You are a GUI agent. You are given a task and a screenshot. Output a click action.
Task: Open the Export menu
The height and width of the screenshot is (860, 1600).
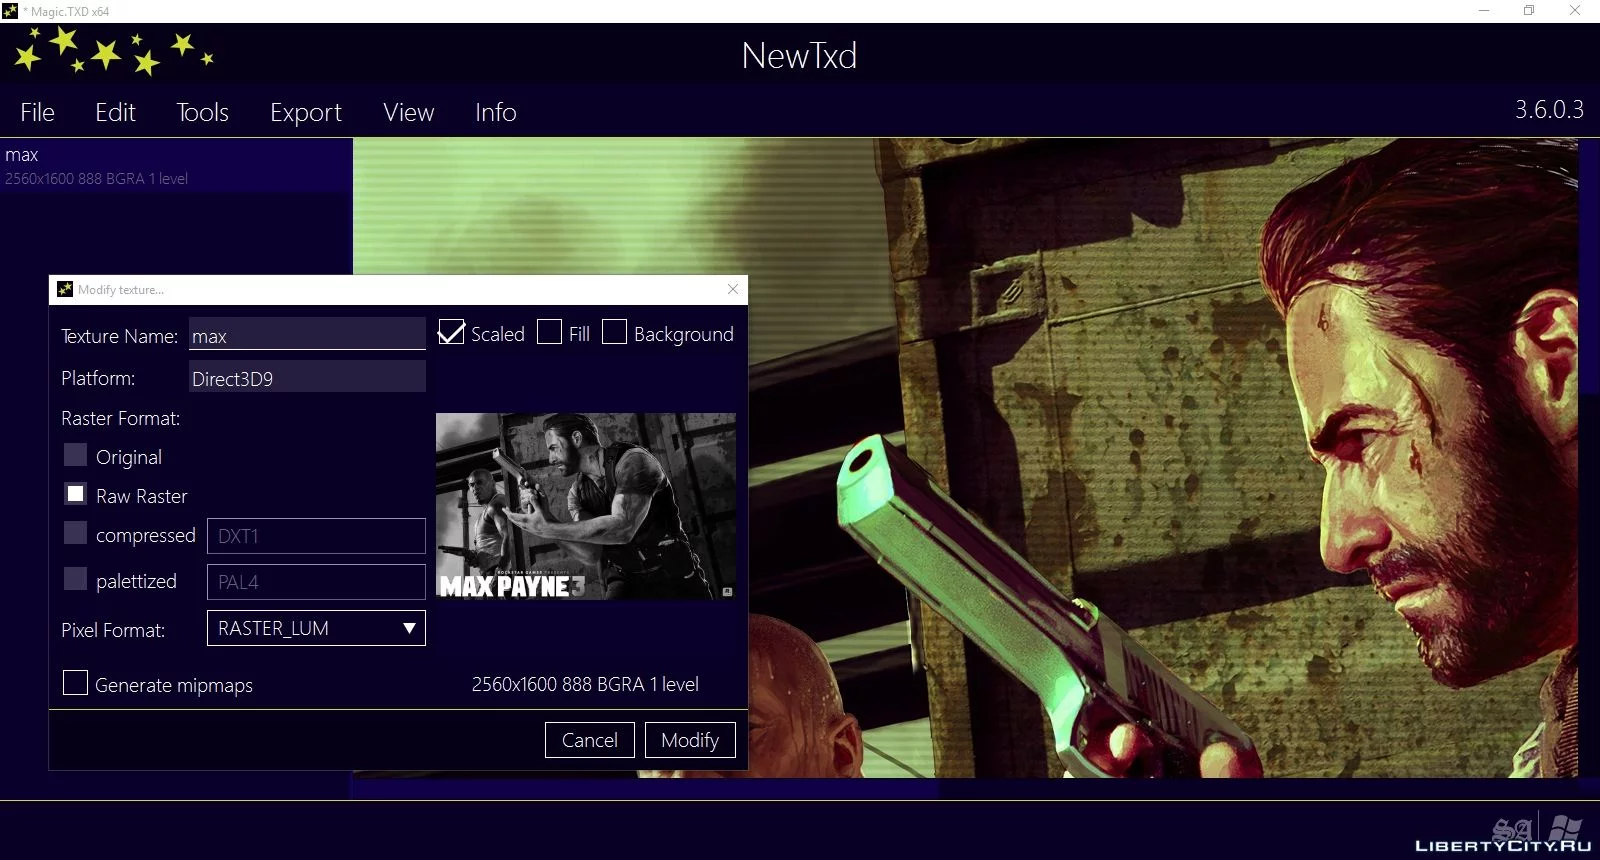(305, 112)
